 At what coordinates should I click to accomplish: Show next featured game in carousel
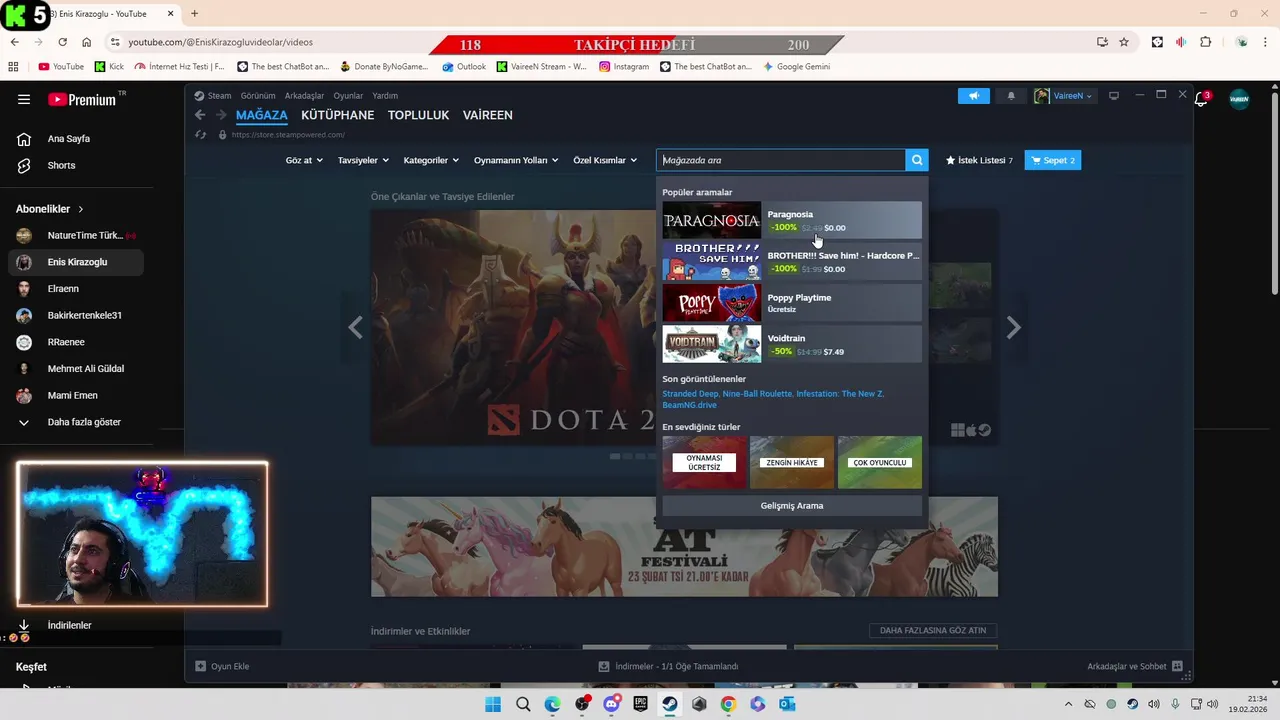tap(1013, 327)
